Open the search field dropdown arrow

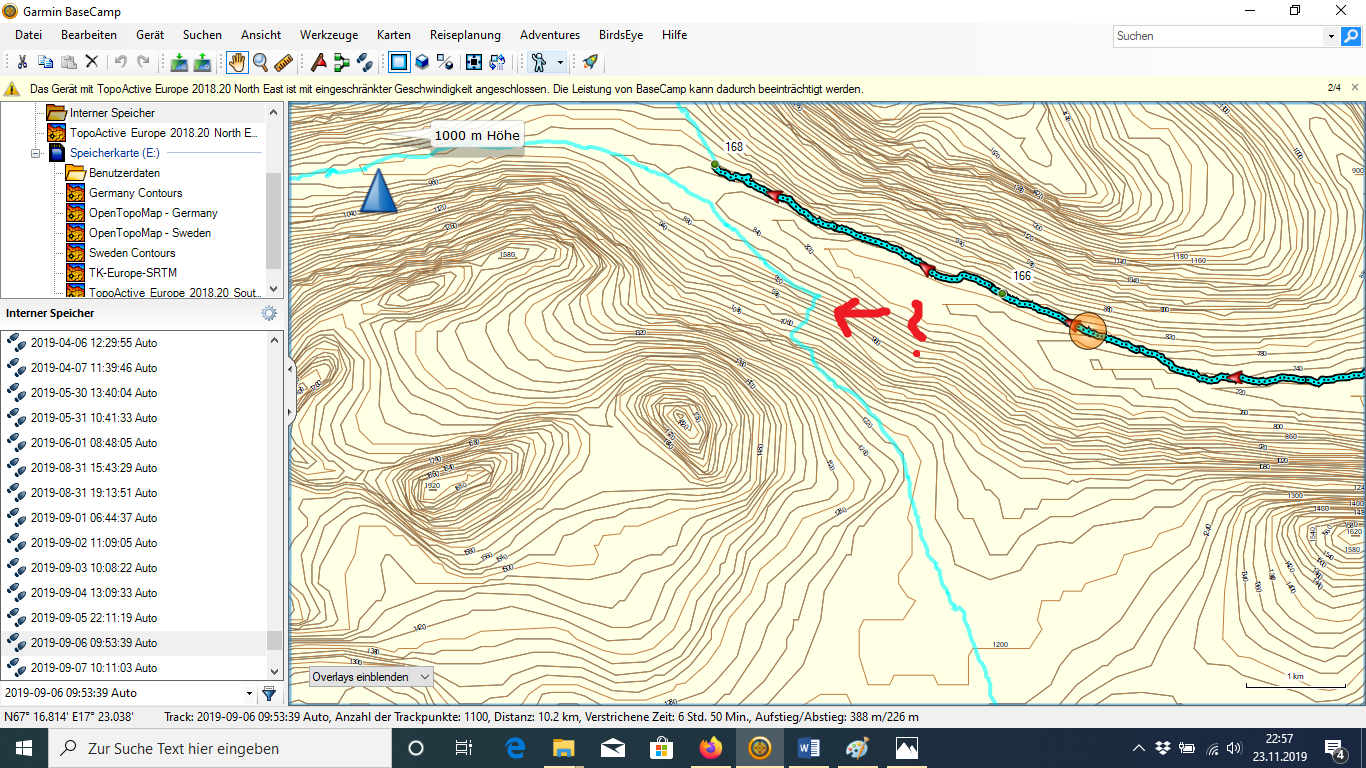pos(1331,36)
